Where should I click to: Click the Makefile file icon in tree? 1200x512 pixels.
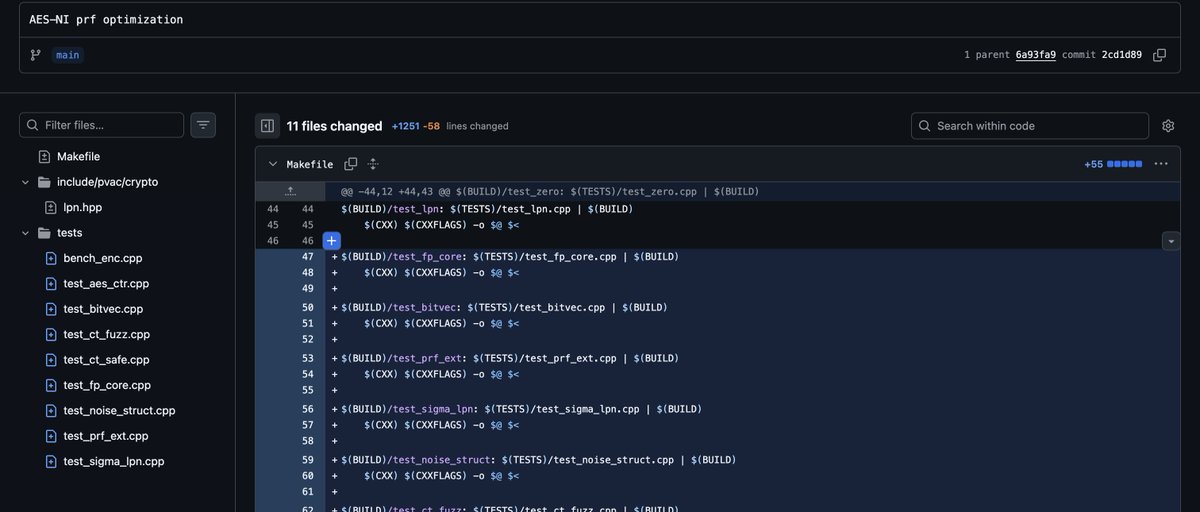click(x=44, y=157)
